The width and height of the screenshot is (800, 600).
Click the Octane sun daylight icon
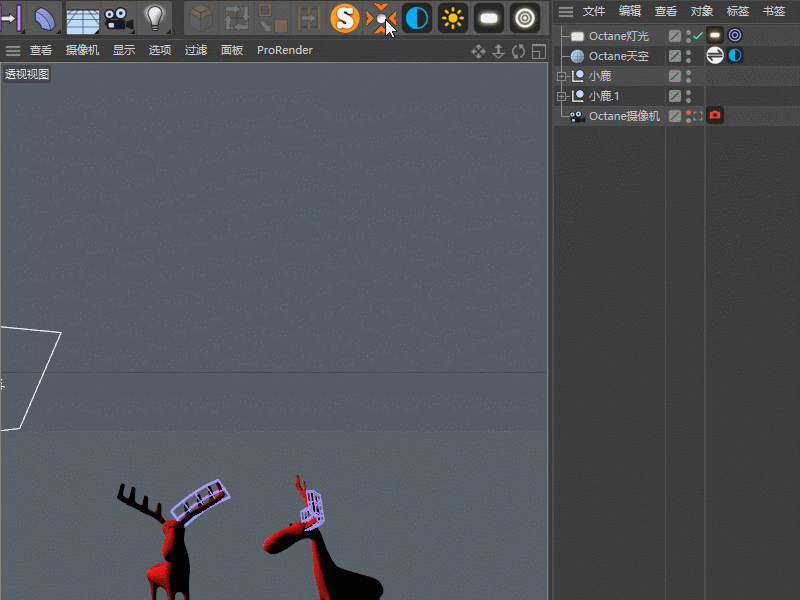click(x=453, y=18)
